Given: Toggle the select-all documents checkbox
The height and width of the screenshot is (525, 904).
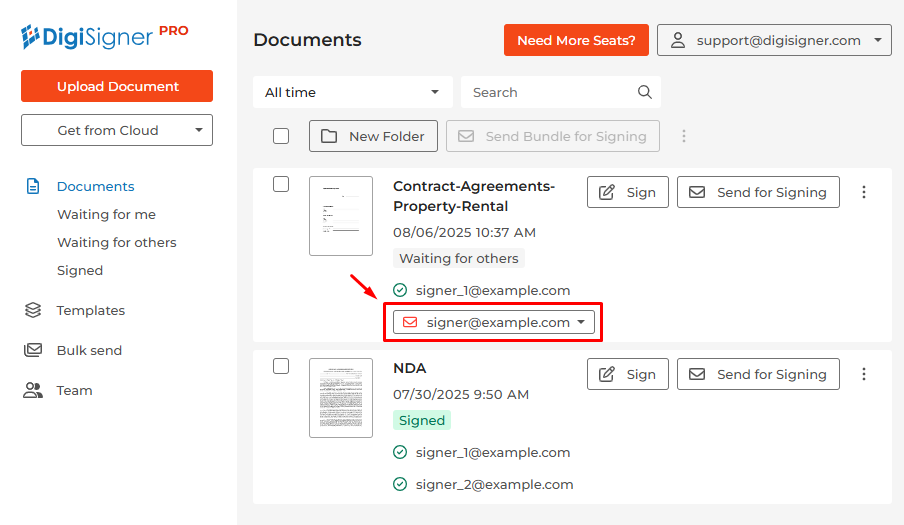Looking at the screenshot, I should click(x=281, y=136).
